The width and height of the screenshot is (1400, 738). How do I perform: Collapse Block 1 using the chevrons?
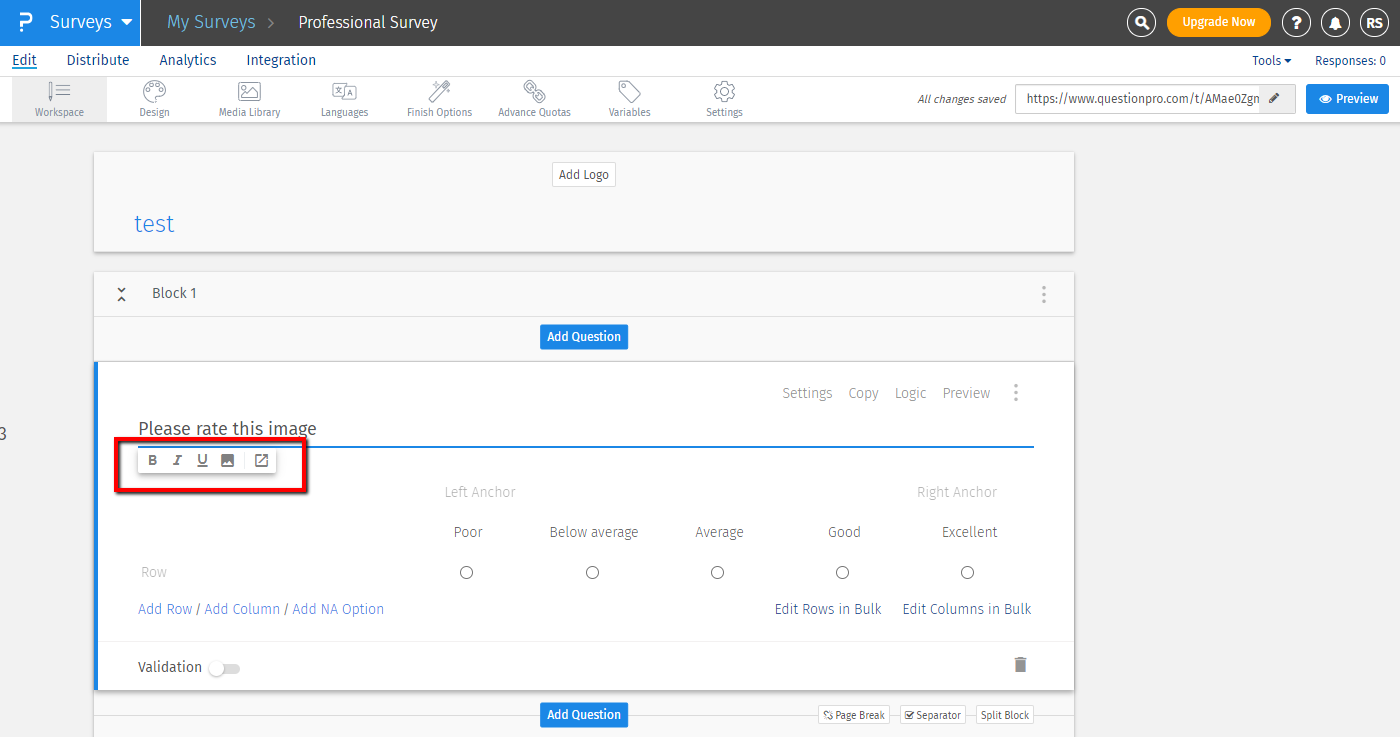(121, 294)
